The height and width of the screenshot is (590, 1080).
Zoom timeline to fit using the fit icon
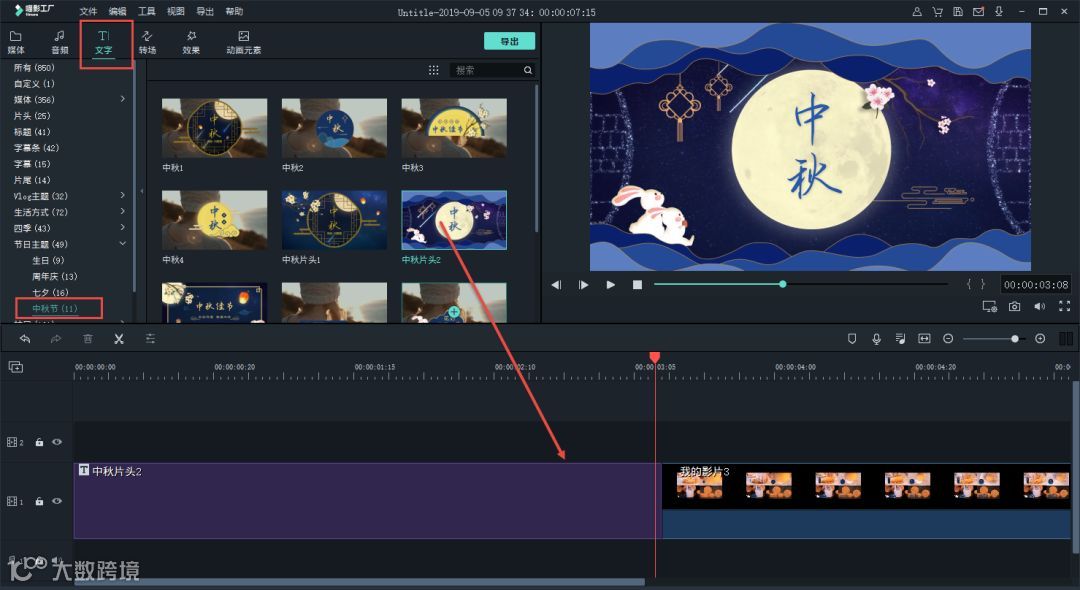924,339
